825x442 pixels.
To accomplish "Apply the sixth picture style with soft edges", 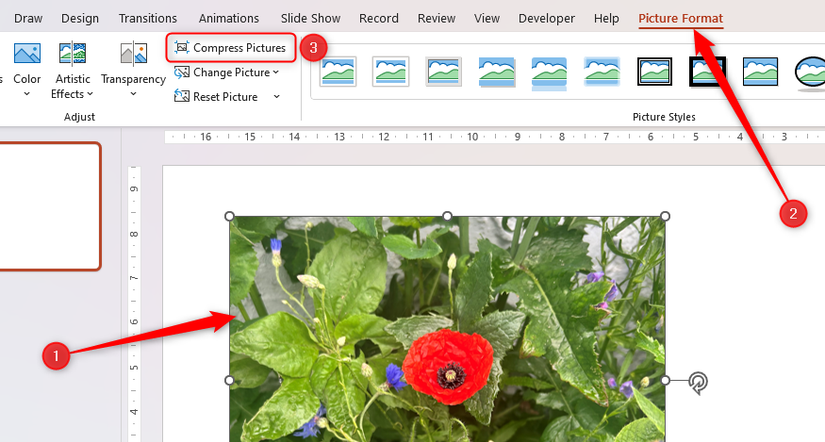I will tap(602, 72).
